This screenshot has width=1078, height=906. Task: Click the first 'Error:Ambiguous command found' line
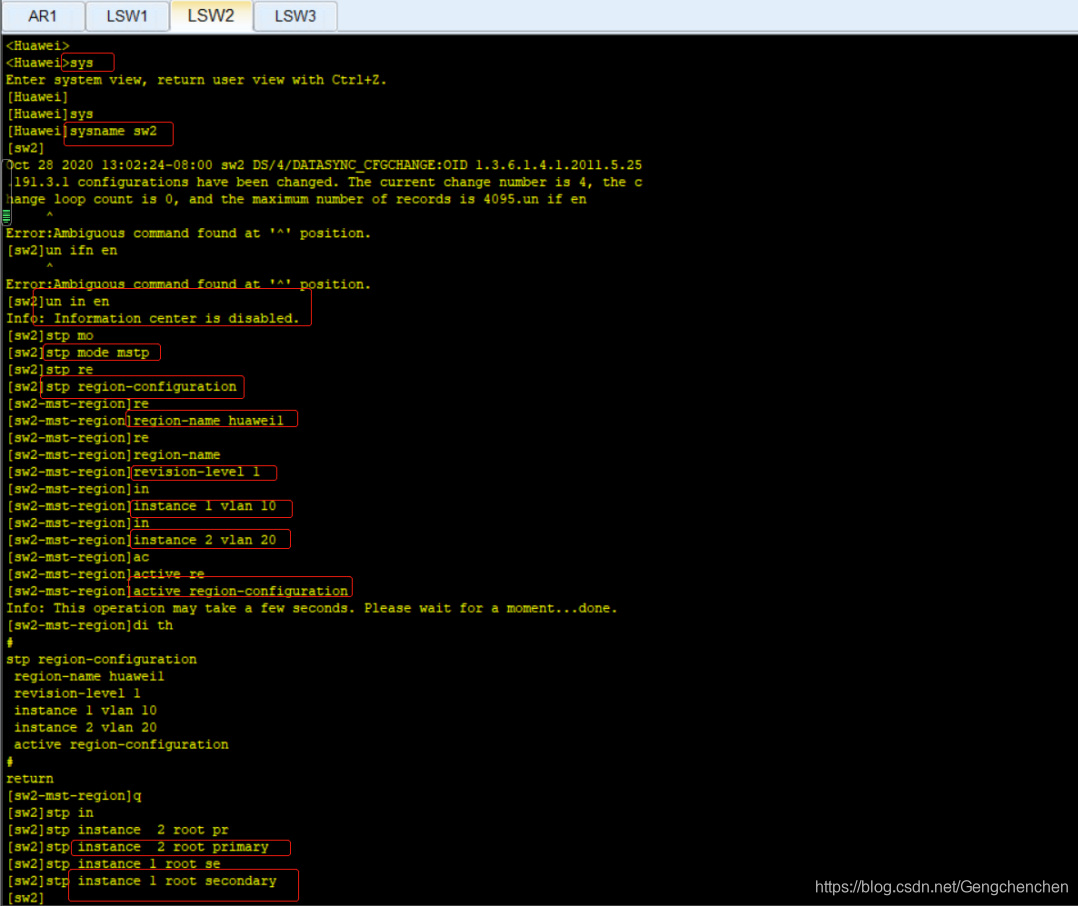188,234
